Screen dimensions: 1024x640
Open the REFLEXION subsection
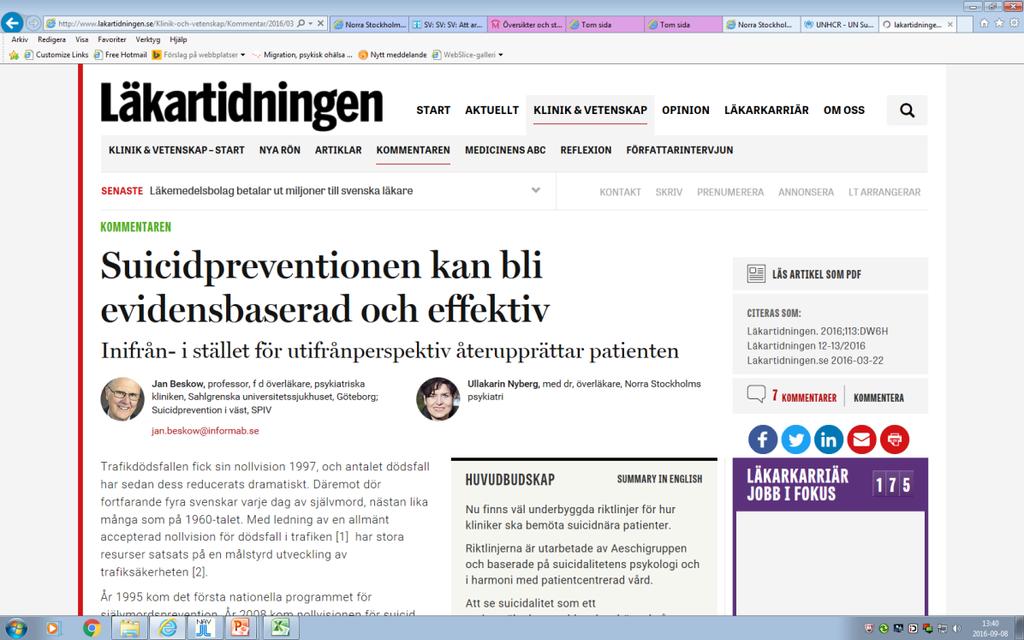(x=586, y=150)
